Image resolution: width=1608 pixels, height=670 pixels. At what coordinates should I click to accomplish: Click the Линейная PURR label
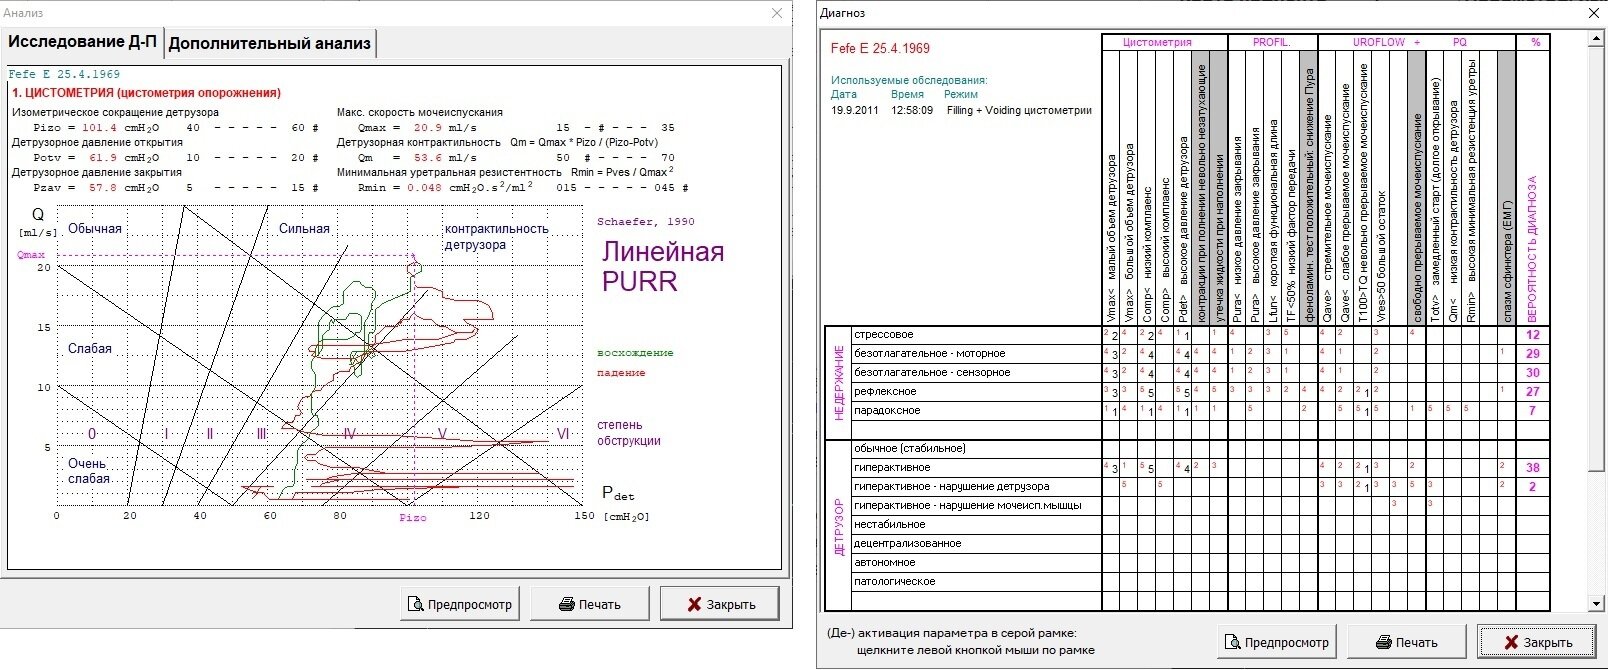pos(662,267)
